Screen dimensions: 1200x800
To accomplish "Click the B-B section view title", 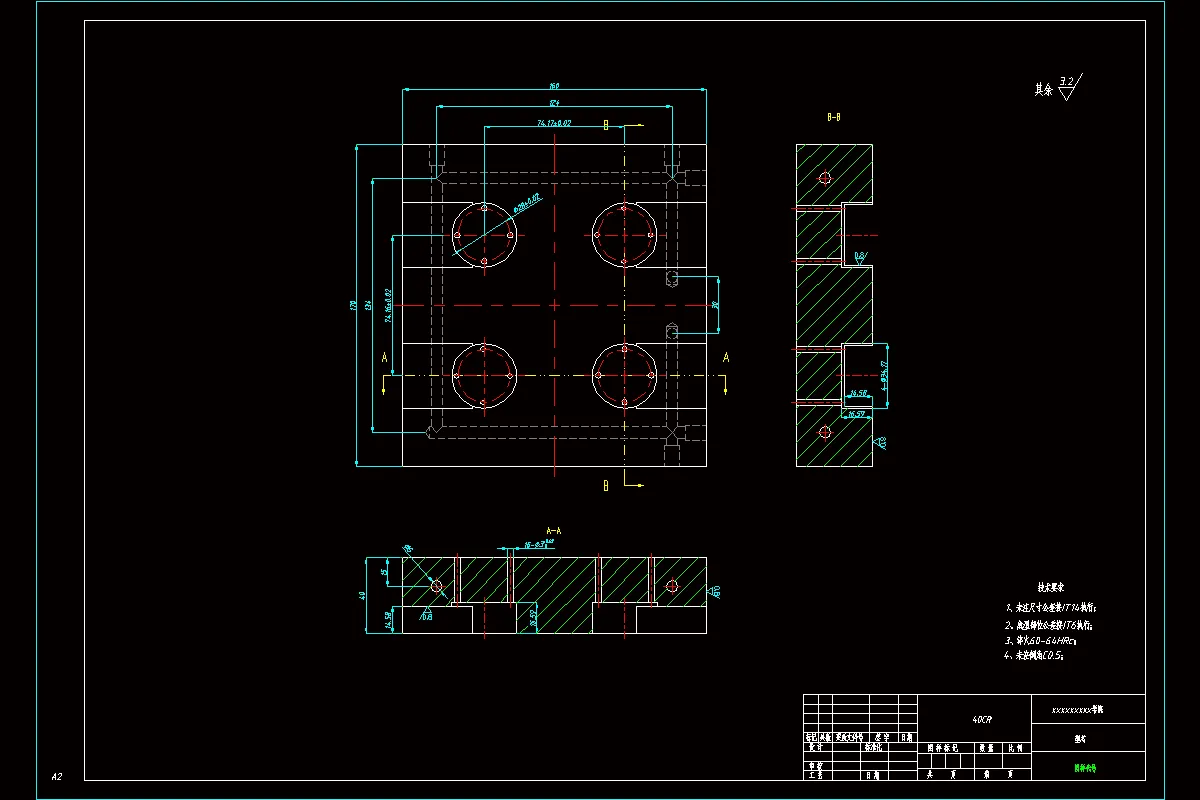I will [833, 117].
